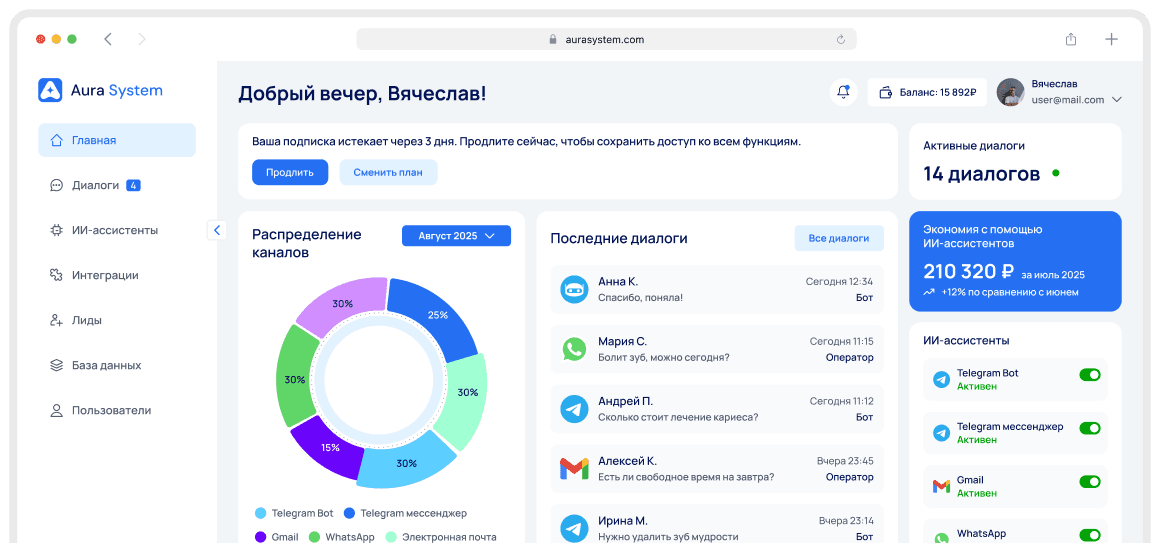Go to Главная in sidebar

click(117, 140)
